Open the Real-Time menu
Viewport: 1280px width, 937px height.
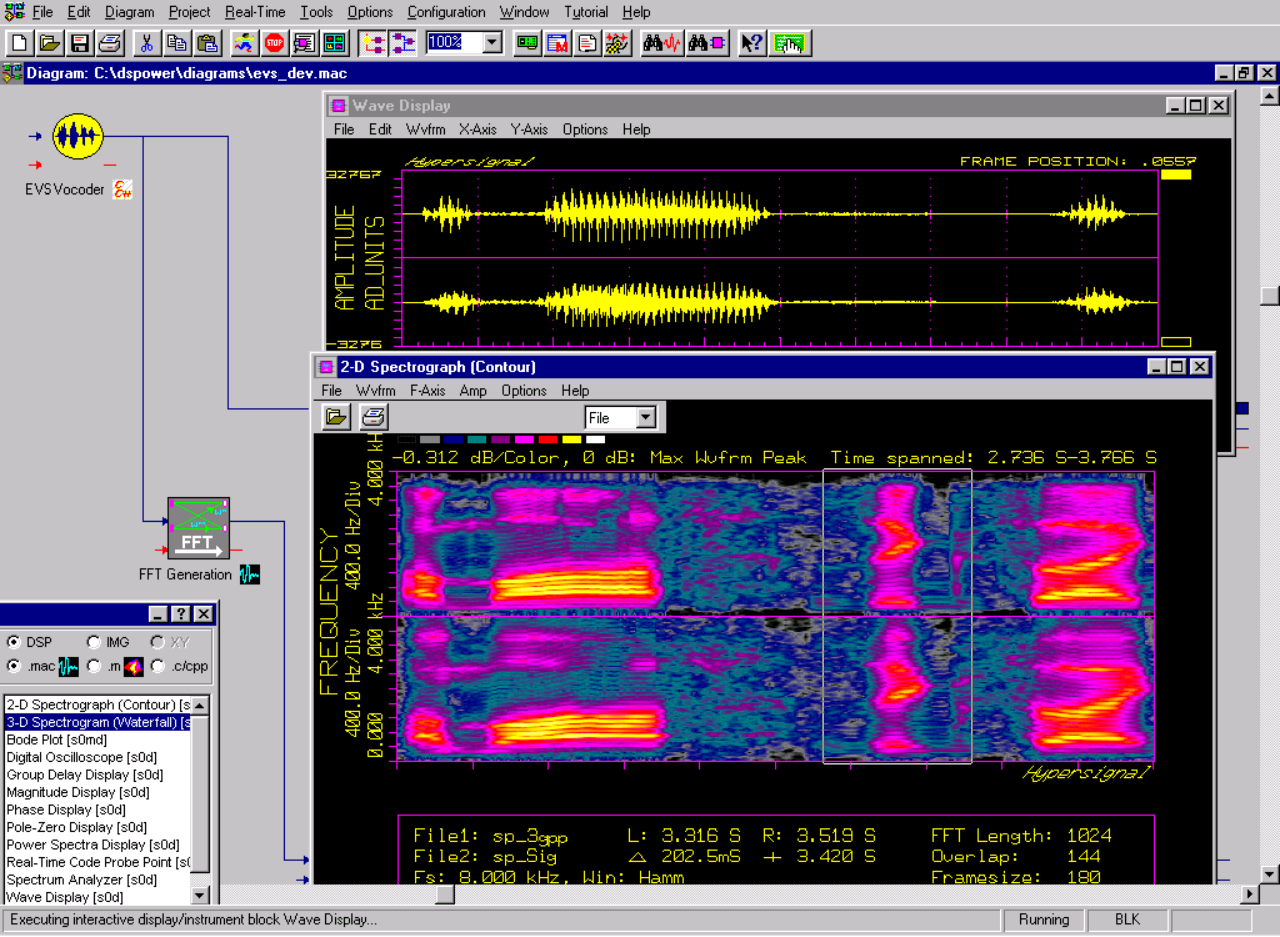pos(255,12)
